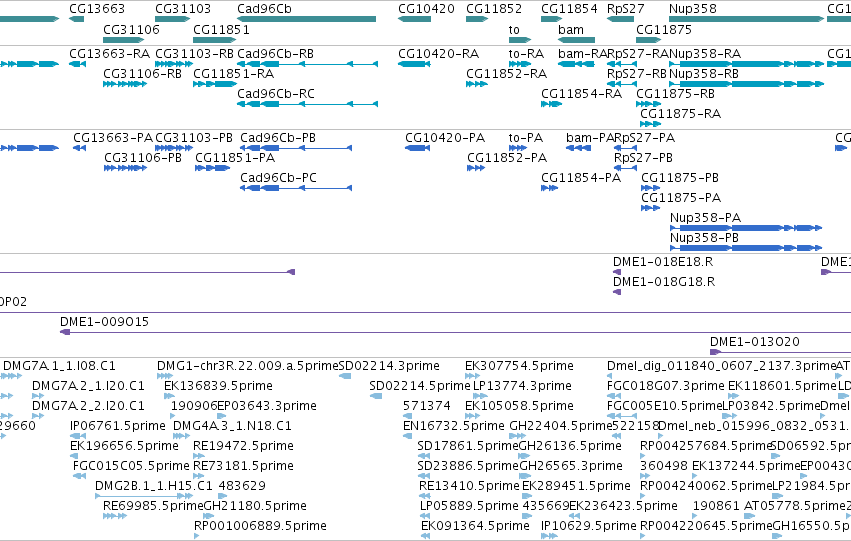The width and height of the screenshot is (851, 541).
Task: Select protein Cad96Cb-PB glyph
Action: (296, 148)
